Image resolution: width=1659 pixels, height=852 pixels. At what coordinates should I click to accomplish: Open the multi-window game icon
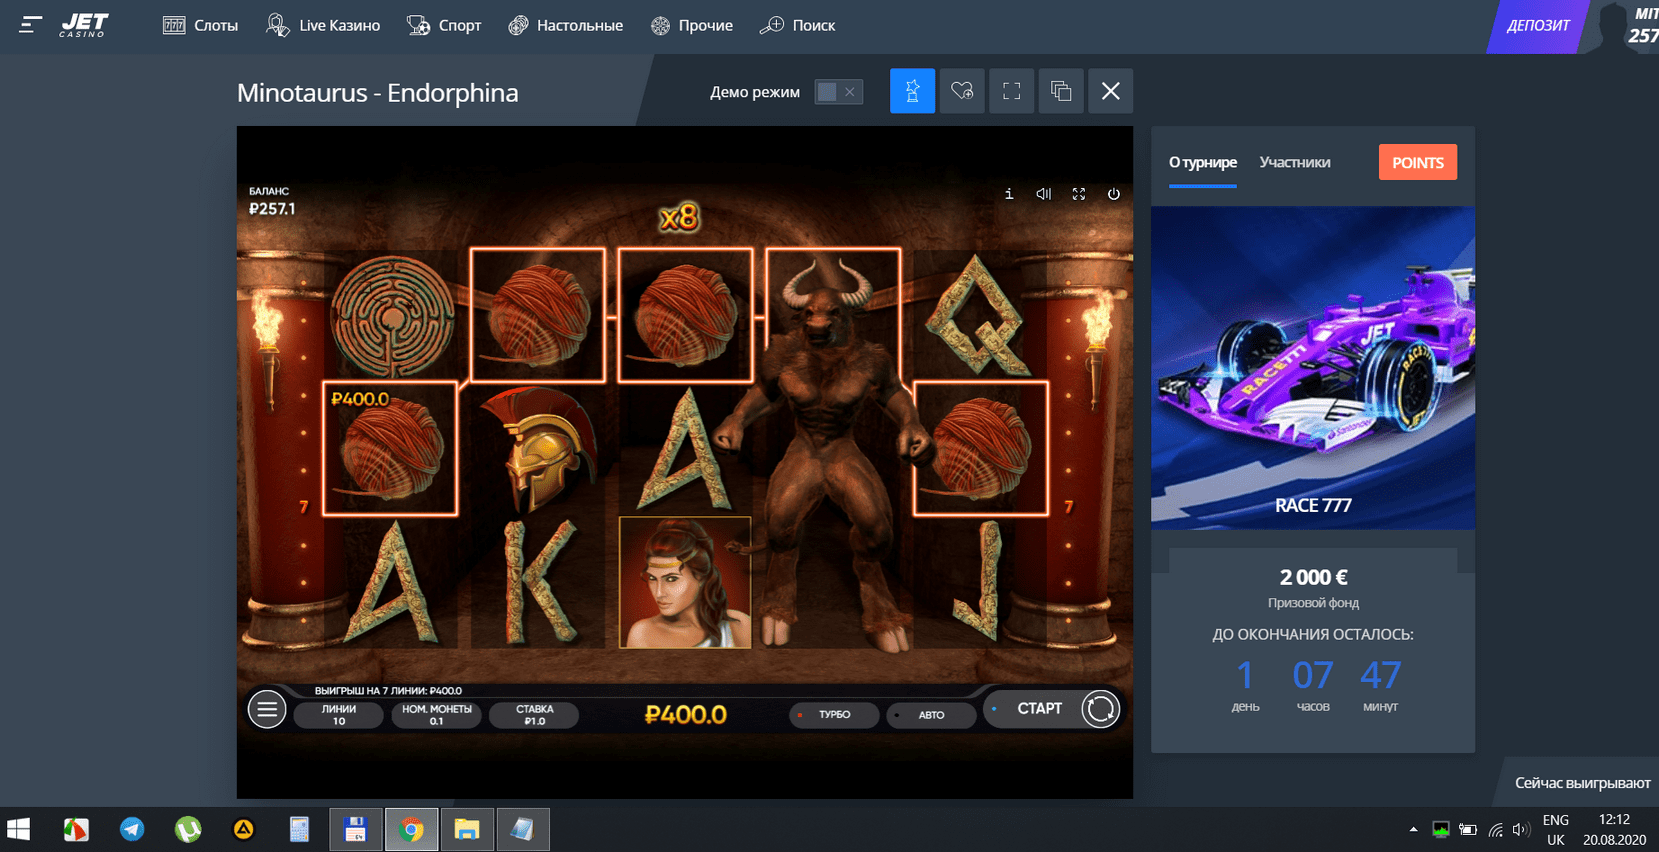tap(1061, 91)
